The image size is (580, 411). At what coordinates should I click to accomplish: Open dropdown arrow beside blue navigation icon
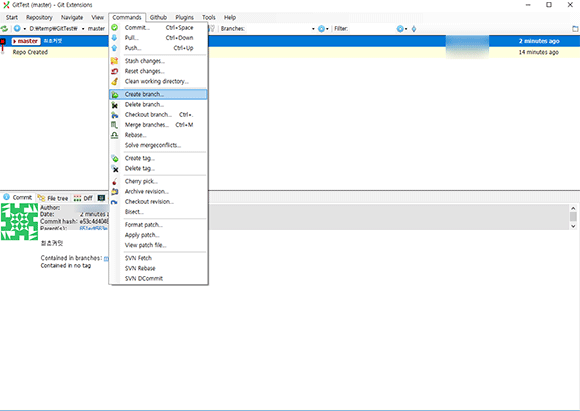[x=25, y=29]
